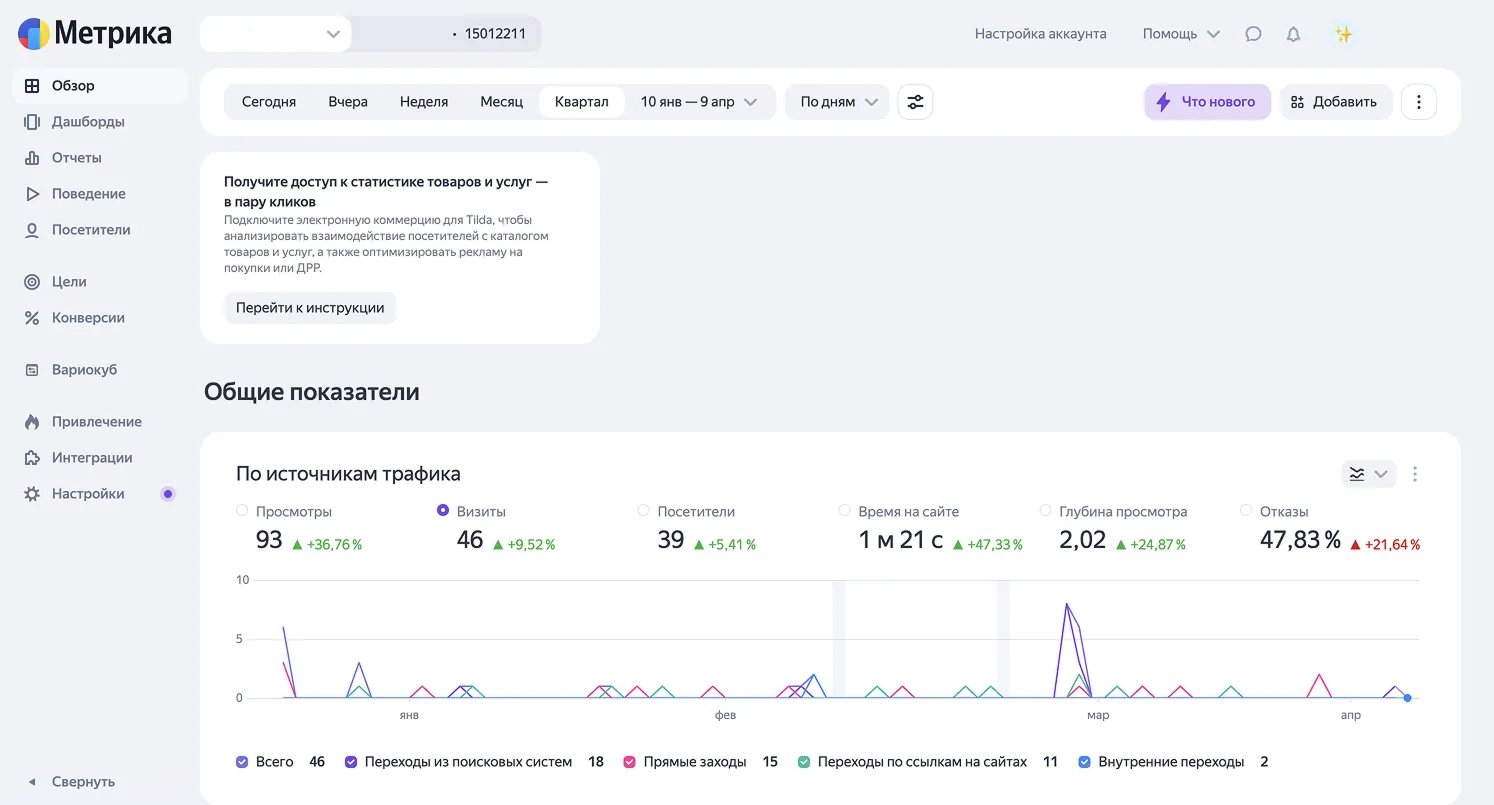Switch period to Месяц
1494x805 pixels.
click(x=502, y=102)
